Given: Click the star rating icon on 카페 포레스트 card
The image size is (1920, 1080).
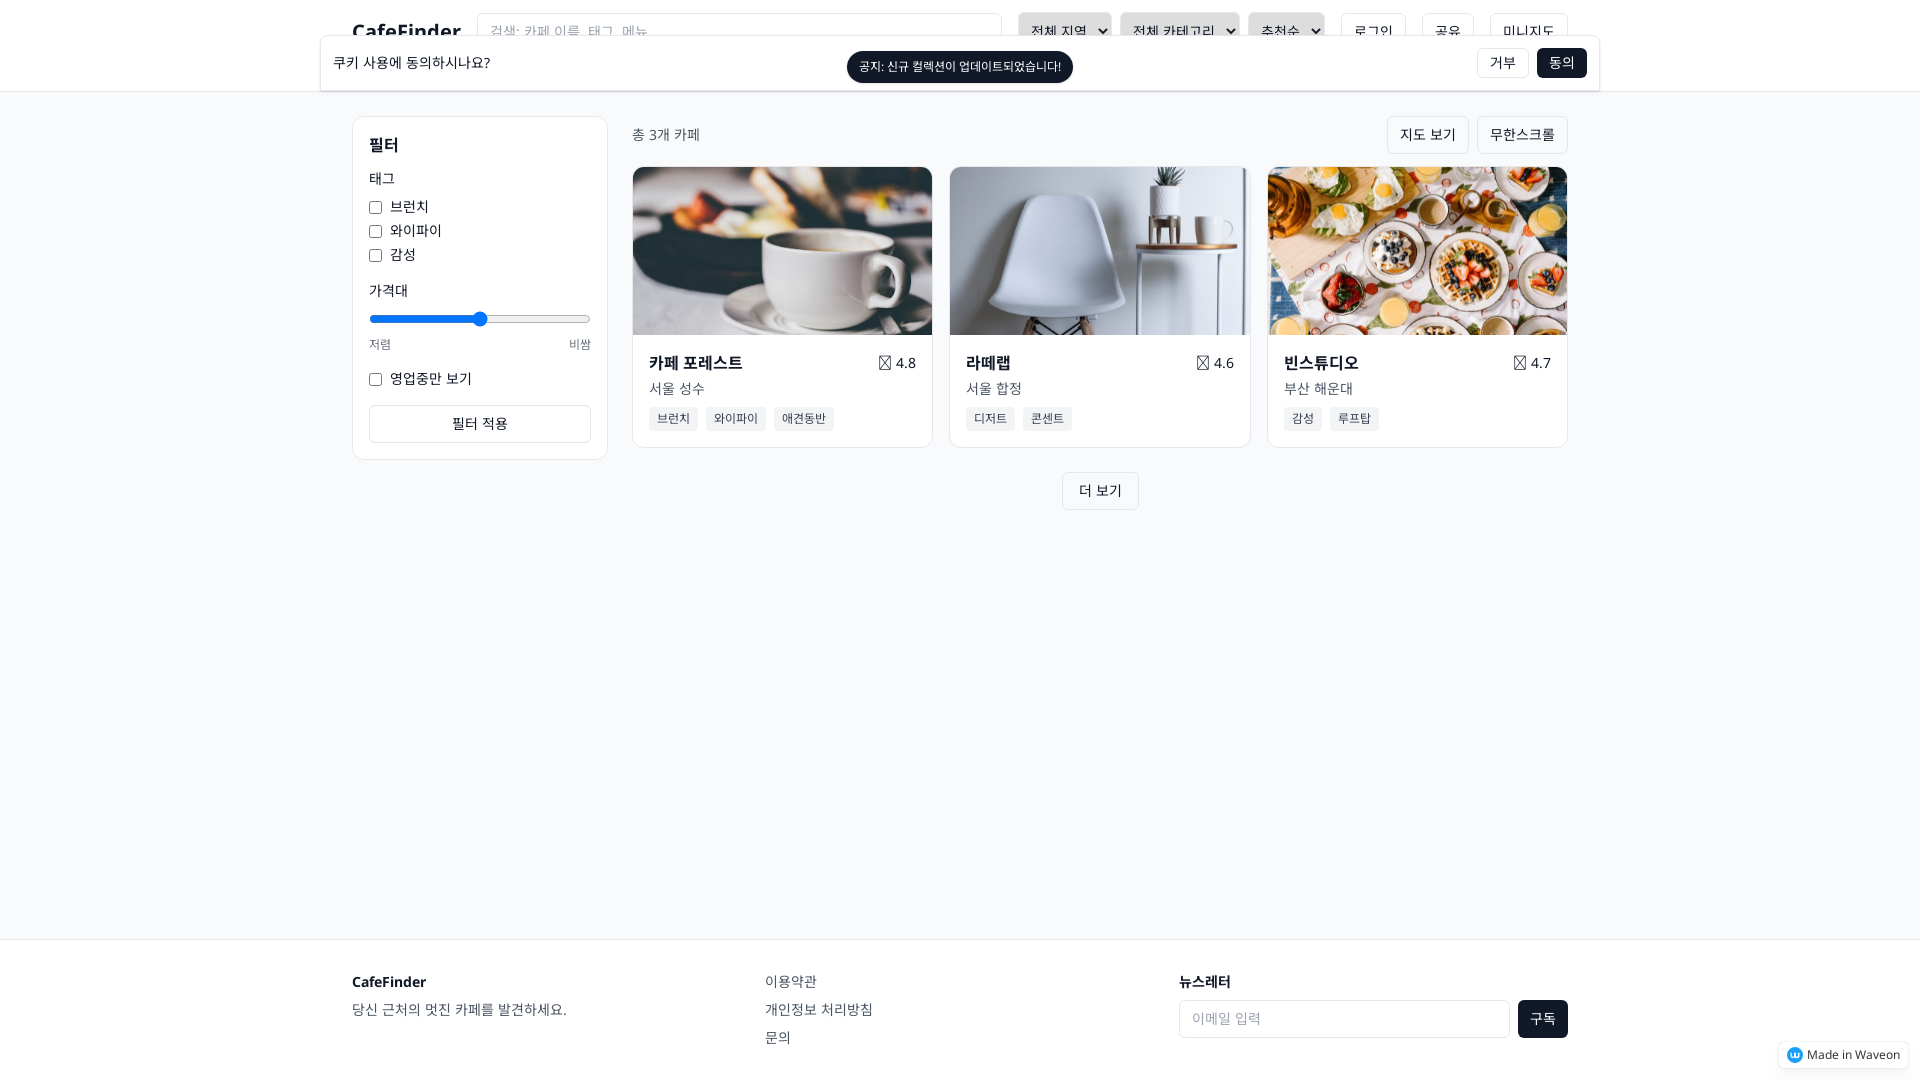Looking at the screenshot, I should point(883,363).
